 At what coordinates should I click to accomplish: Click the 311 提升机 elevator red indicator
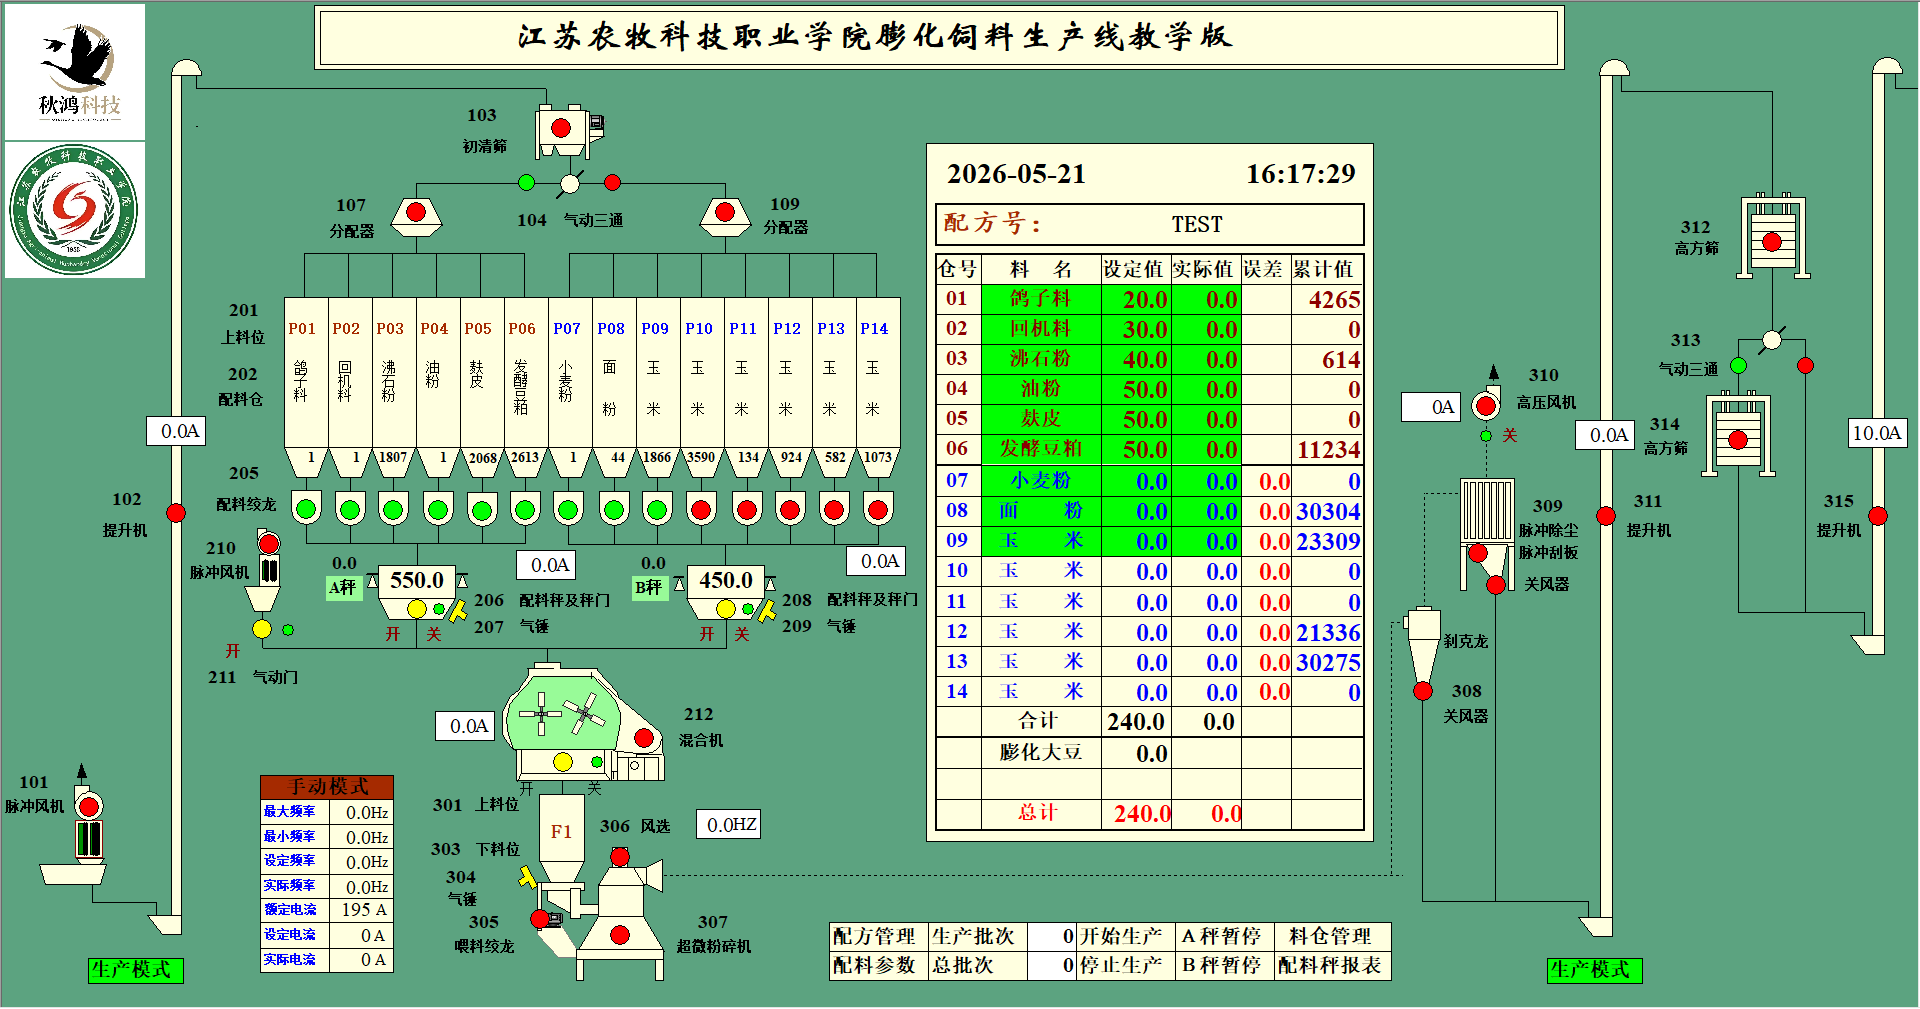(x=1606, y=516)
